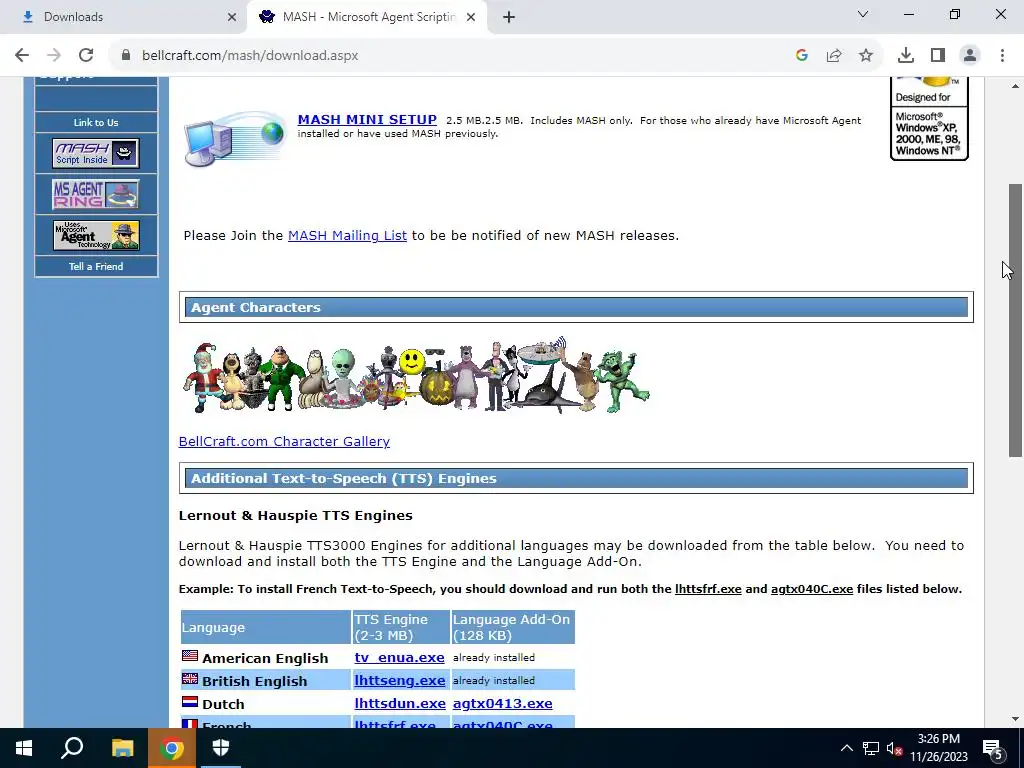Close the Downloads tab
Image resolution: width=1024 pixels, height=768 pixels.
[x=232, y=17]
